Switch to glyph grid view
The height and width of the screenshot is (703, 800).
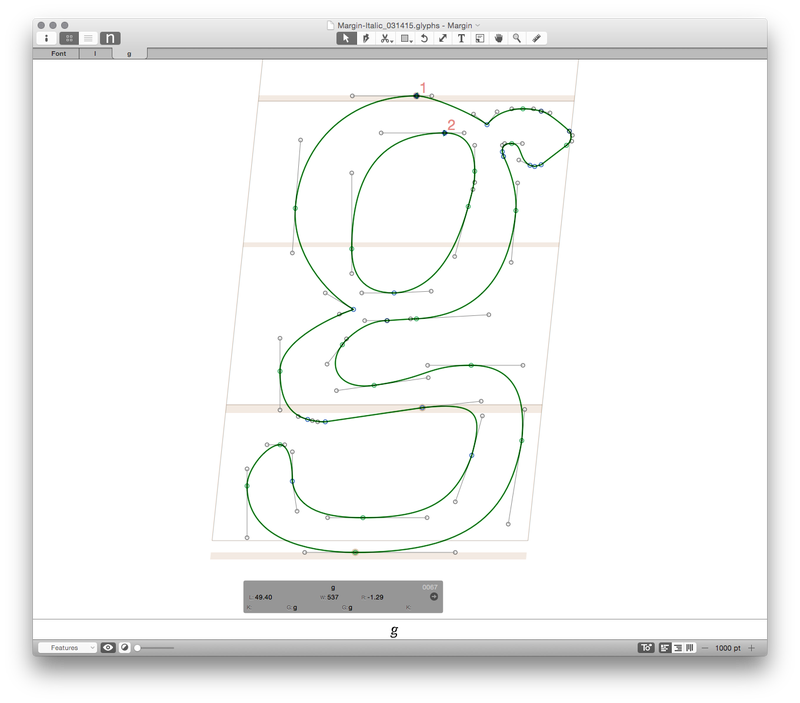tap(69, 38)
